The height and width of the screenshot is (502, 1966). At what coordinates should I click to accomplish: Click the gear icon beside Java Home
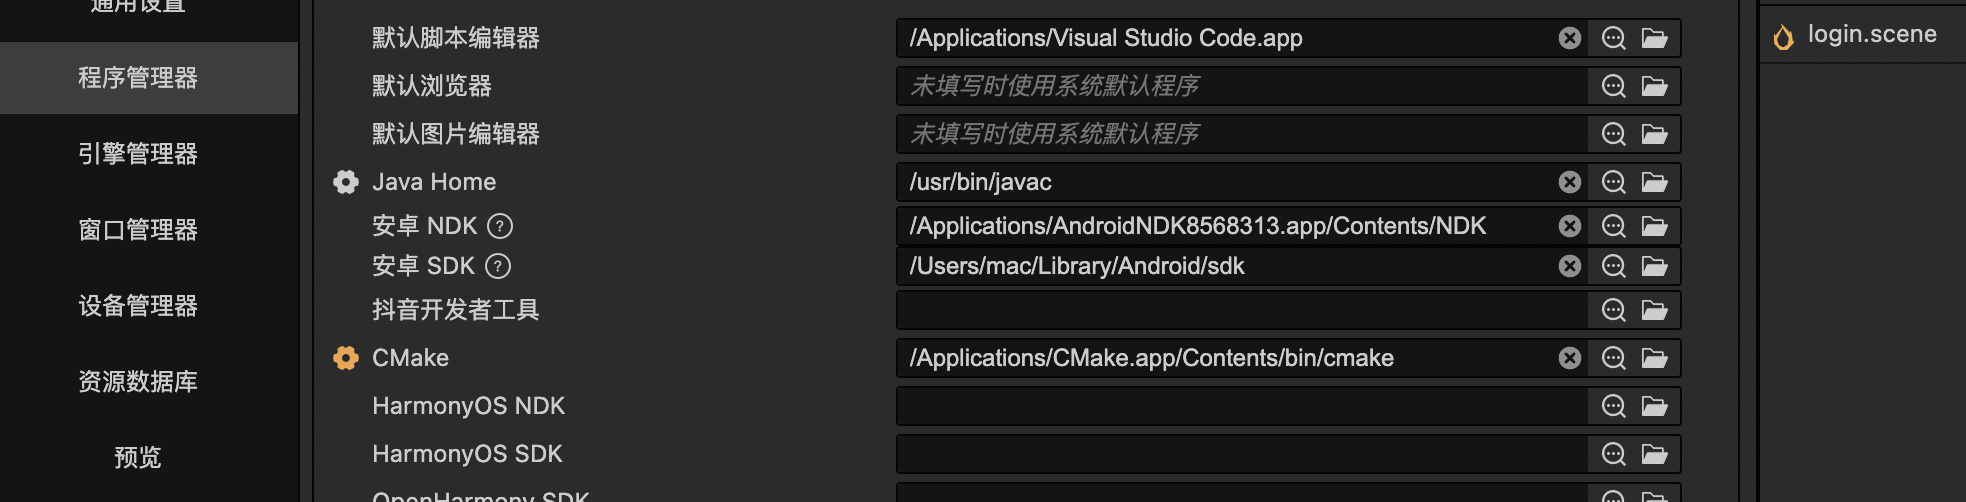coord(346,182)
